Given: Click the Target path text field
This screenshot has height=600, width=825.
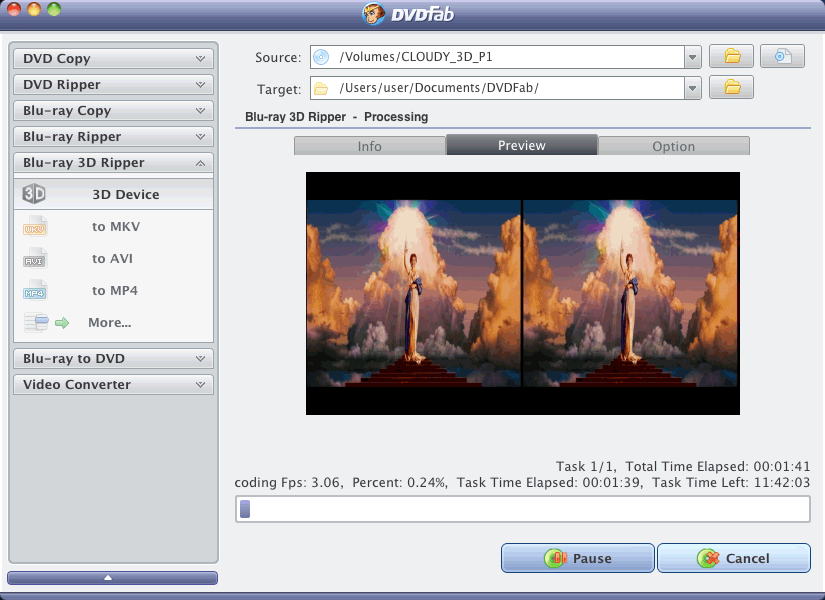Looking at the screenshot, I should pos(497,88).
